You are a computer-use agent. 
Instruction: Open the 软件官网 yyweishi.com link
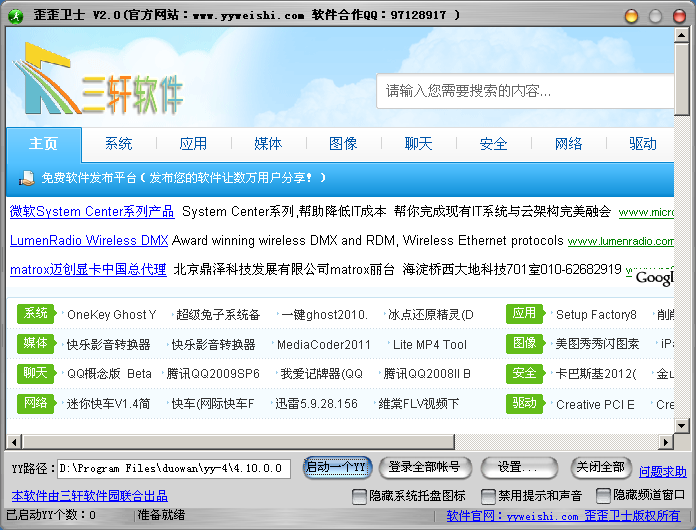(563, 516)
